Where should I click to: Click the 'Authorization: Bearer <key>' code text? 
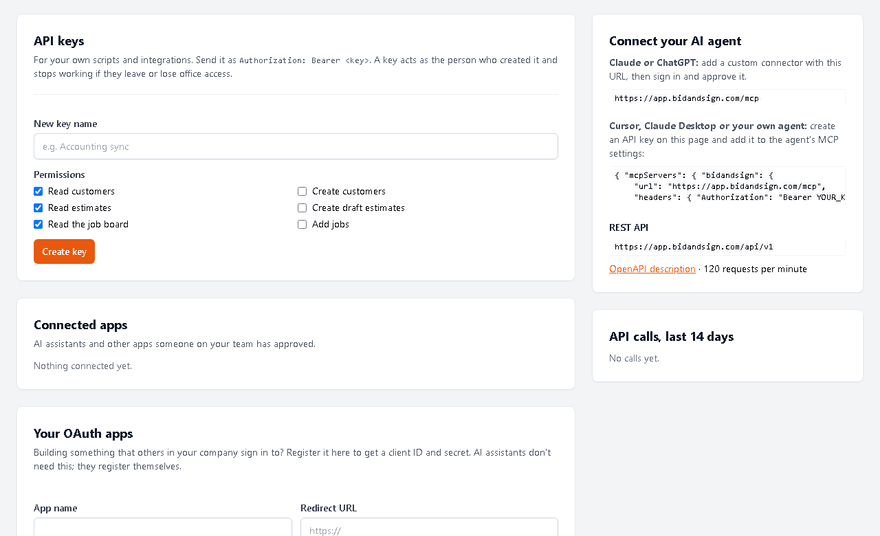[304, 61]
